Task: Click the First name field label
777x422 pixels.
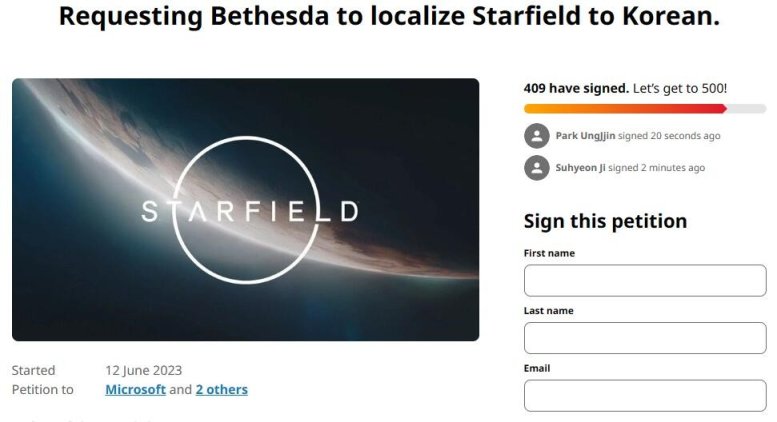Action: (x=549, y=253)
